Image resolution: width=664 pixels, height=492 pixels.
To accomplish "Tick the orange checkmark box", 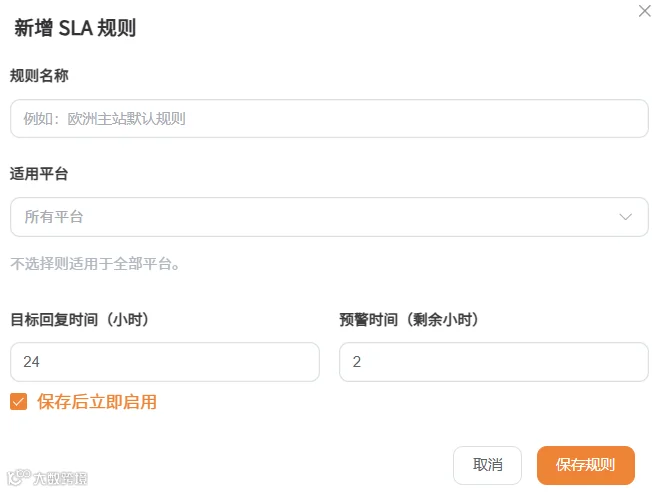I will tap(19, 401).
